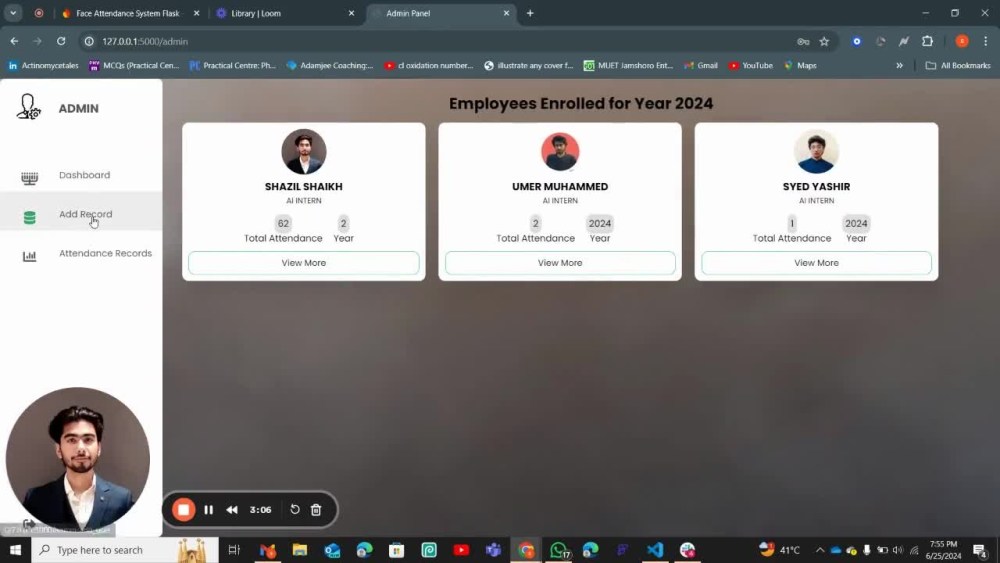View site information icon

click(89, 41)
